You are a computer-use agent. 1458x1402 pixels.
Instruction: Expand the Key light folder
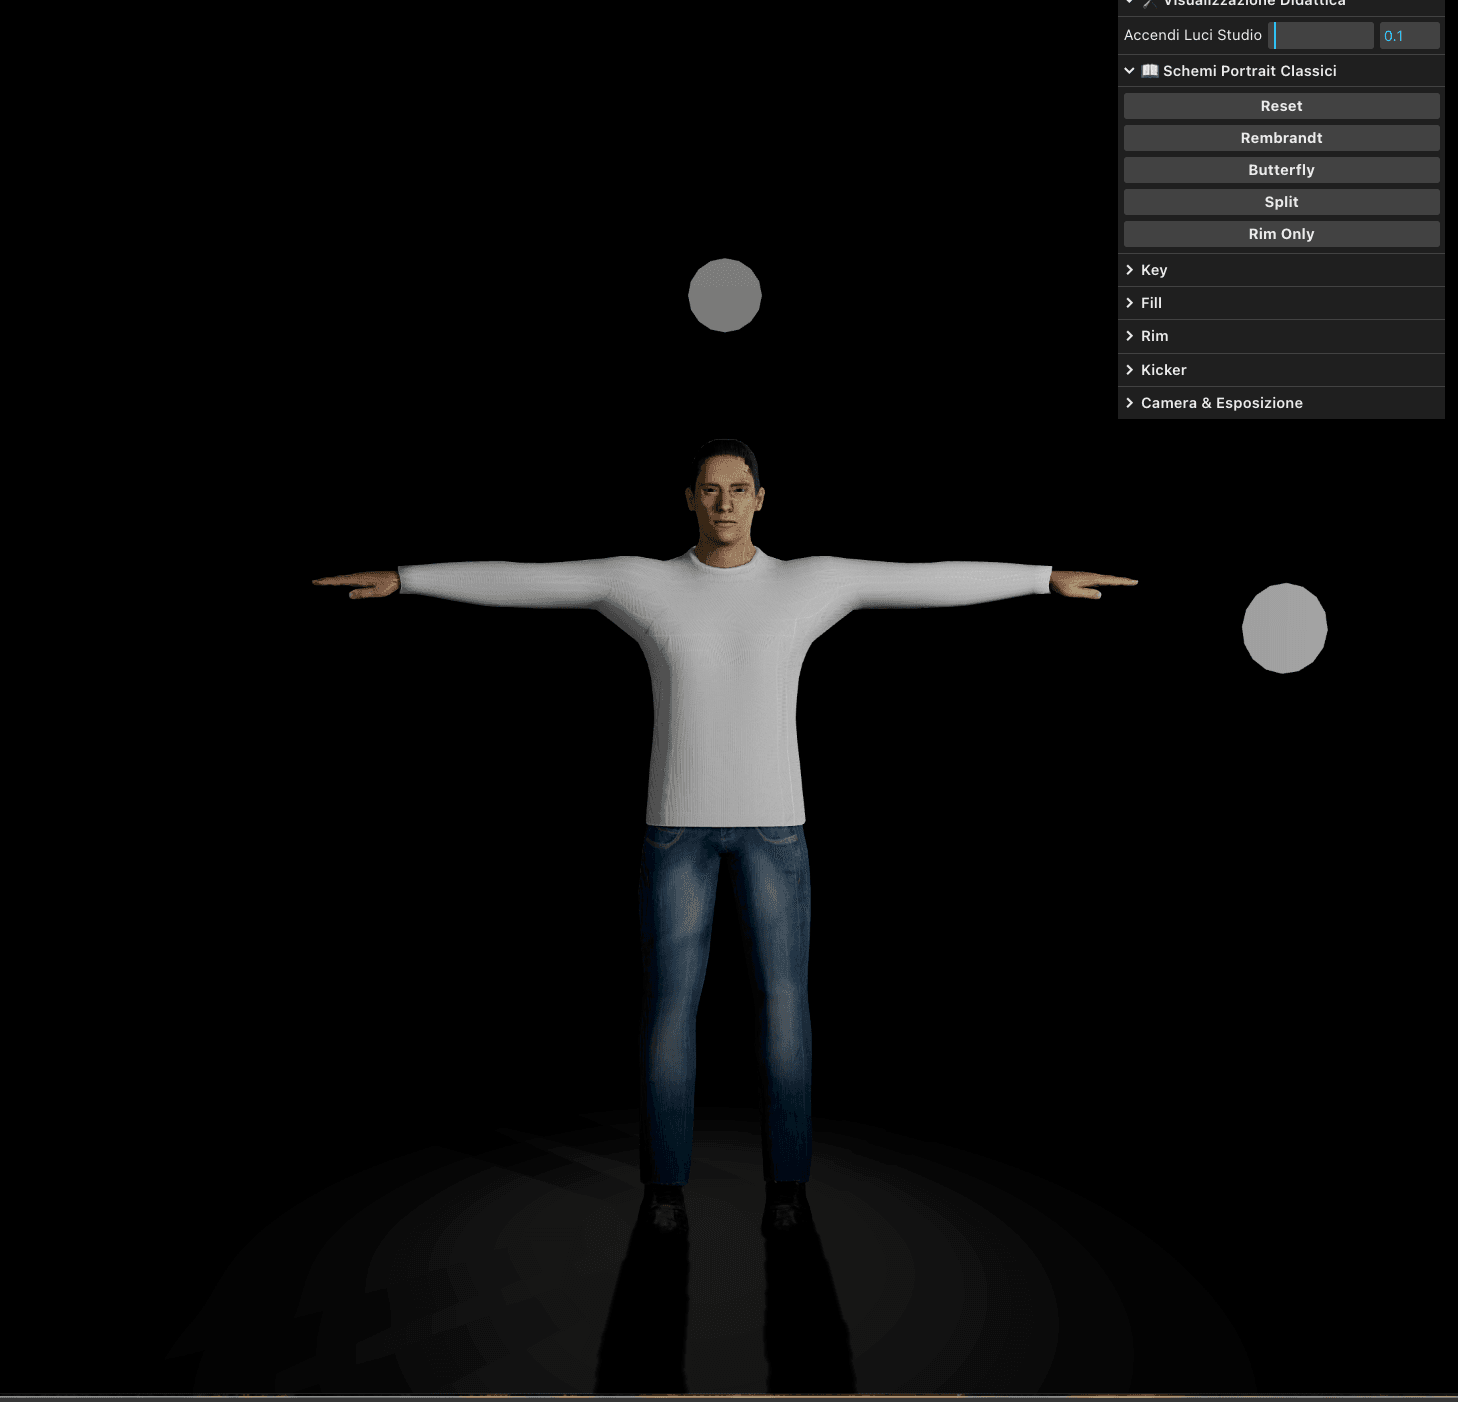coord(1154,270)
